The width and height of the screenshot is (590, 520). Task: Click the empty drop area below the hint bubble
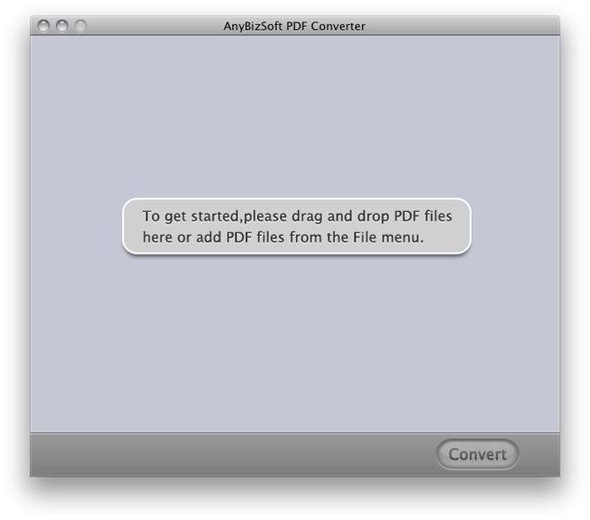point(295,343)
